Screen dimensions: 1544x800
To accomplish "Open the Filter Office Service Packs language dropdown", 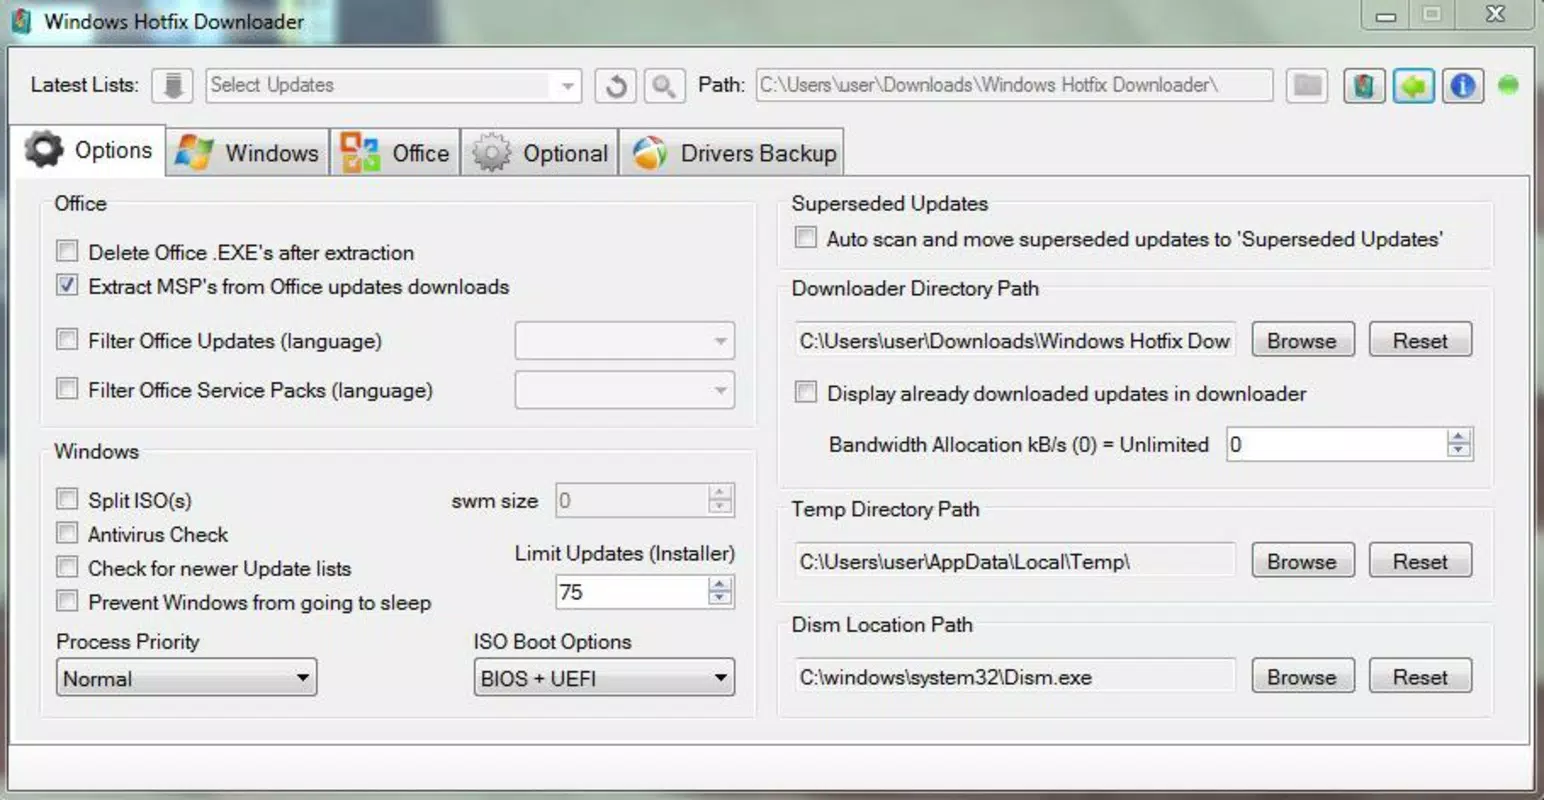I will 625,390.
